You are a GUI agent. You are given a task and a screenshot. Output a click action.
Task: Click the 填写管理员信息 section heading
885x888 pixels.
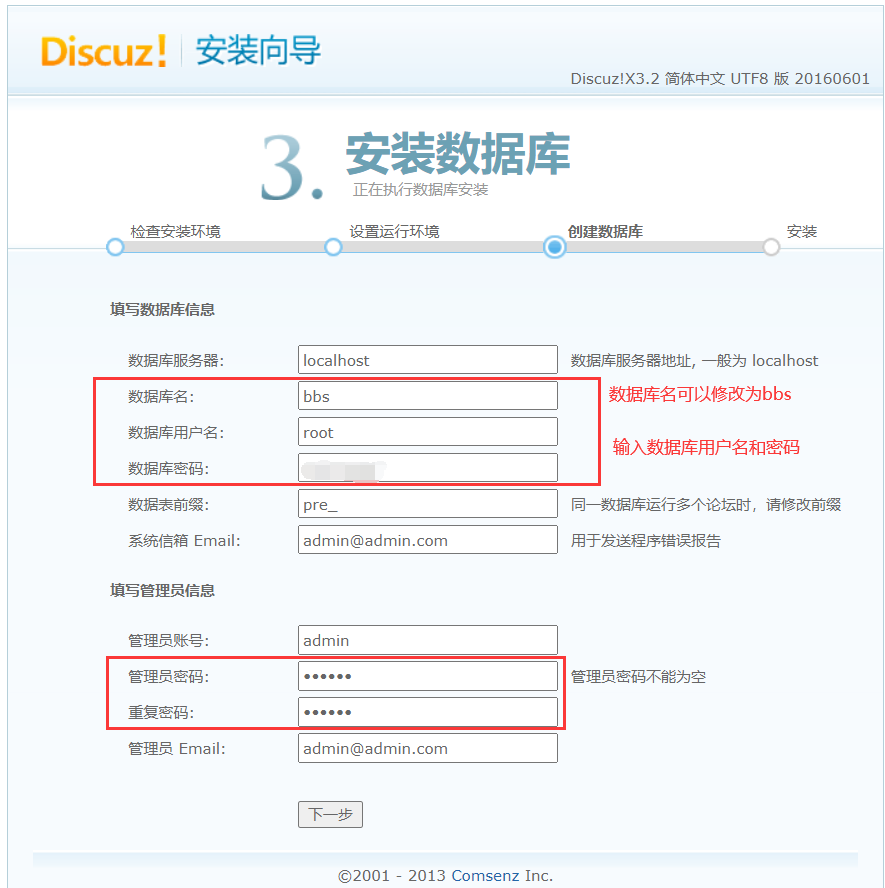163,591
